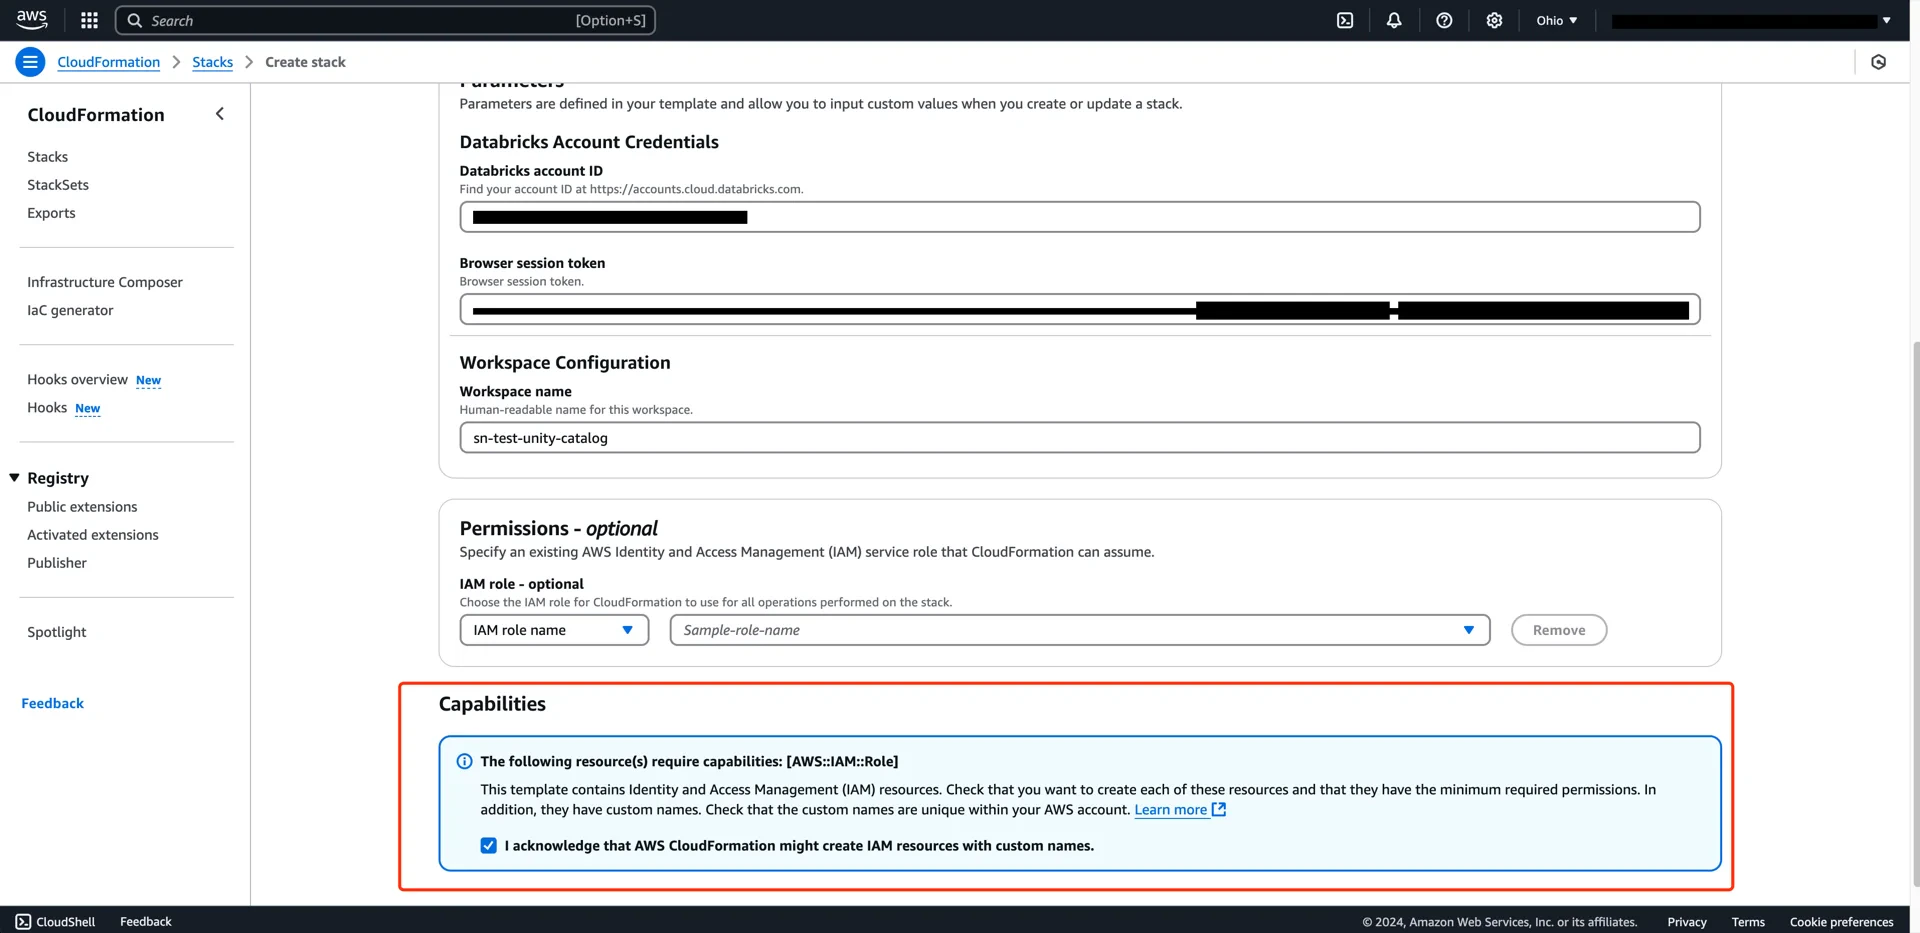This screenshot has height=933, width=1920.
Task: Open the Sample-role-name selector dropdown
Action: click(1080, 630)
